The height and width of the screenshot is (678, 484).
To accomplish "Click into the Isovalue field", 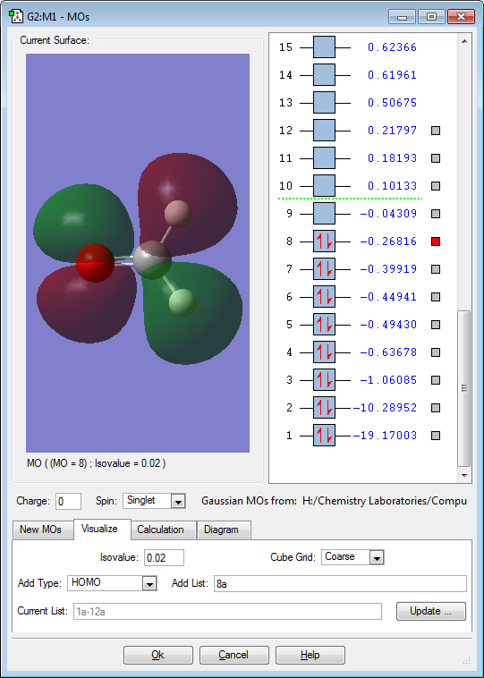I will pos(163,558).
